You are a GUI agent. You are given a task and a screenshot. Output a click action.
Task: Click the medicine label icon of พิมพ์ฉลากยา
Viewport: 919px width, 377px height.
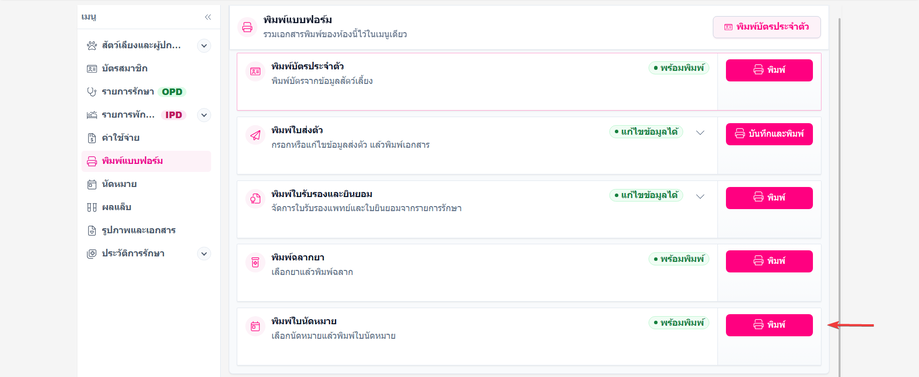click(255, 263)
